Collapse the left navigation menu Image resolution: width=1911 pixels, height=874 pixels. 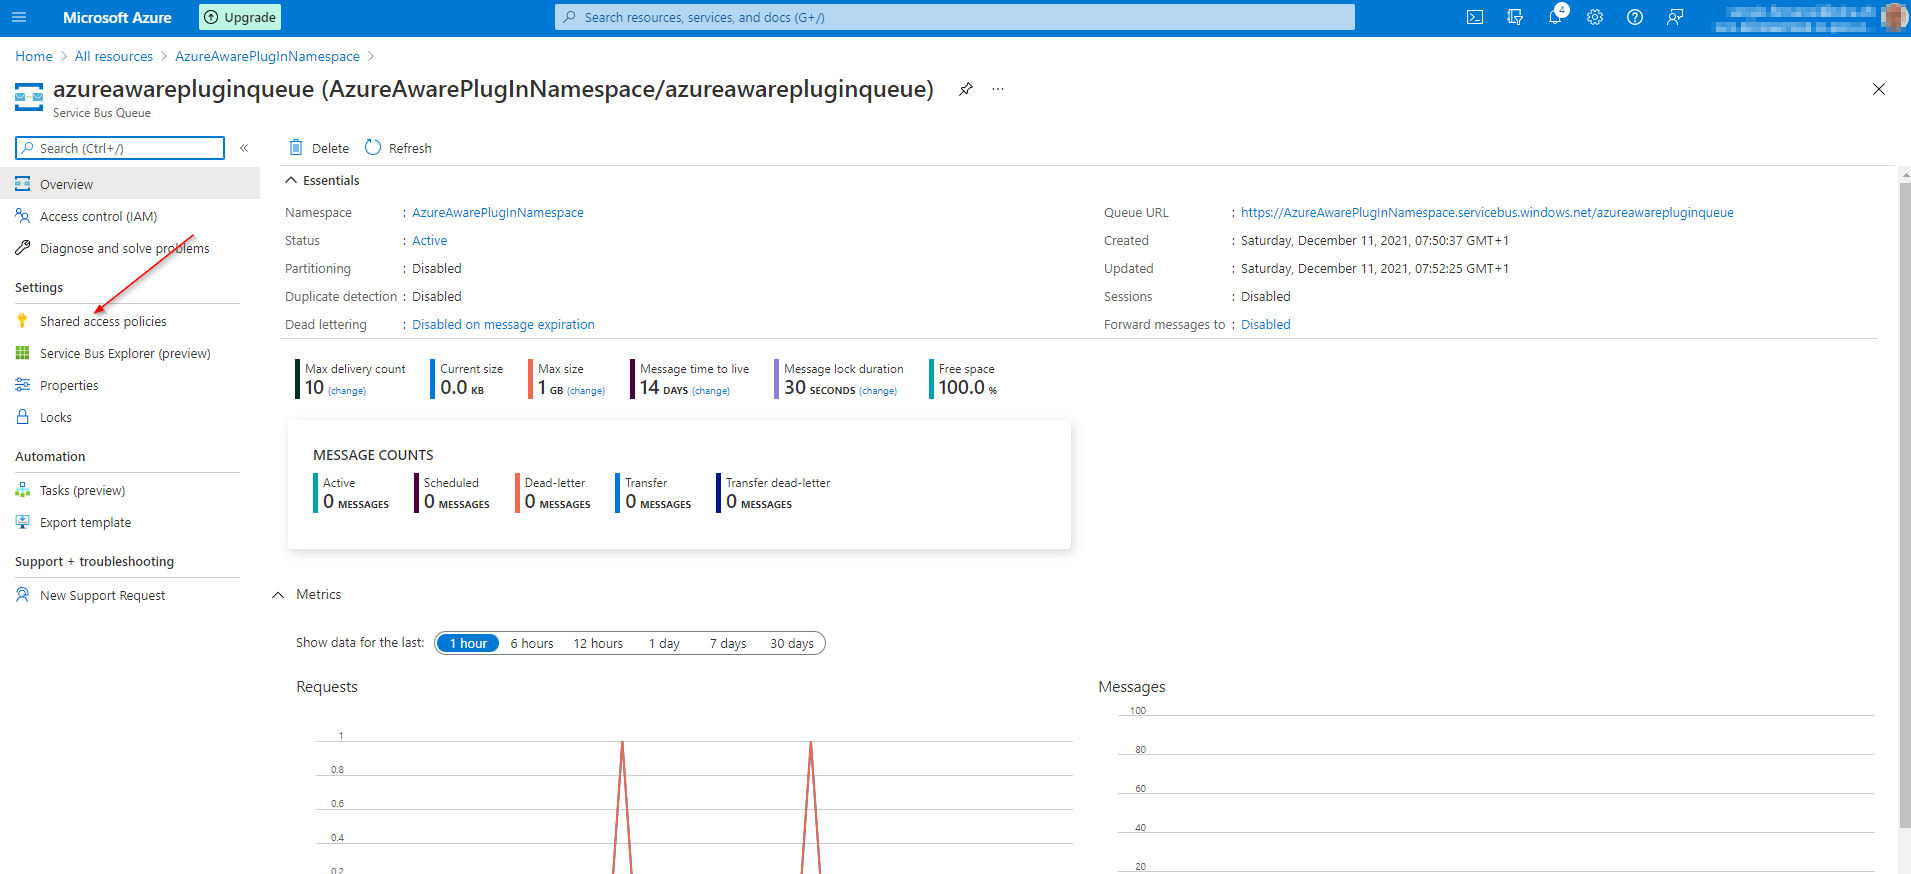[x=244, y=148]
